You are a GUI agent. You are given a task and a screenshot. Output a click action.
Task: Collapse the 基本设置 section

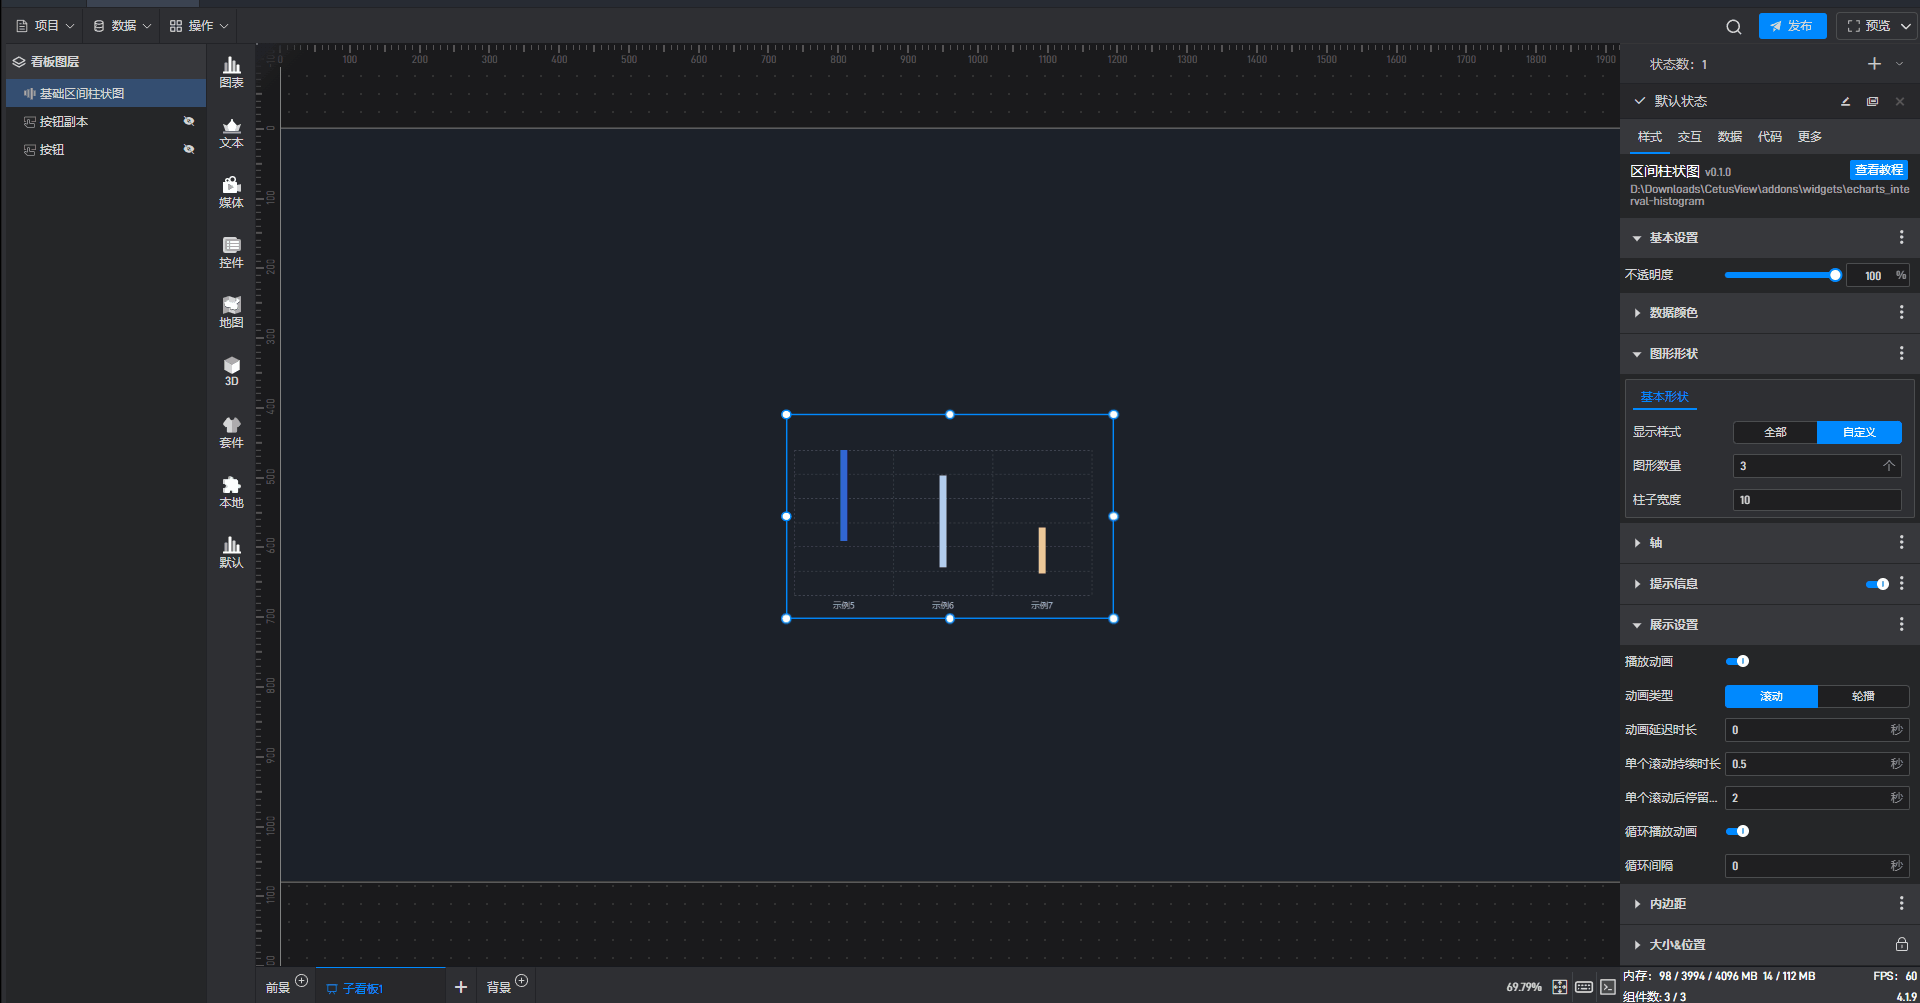pos(1637,238)
